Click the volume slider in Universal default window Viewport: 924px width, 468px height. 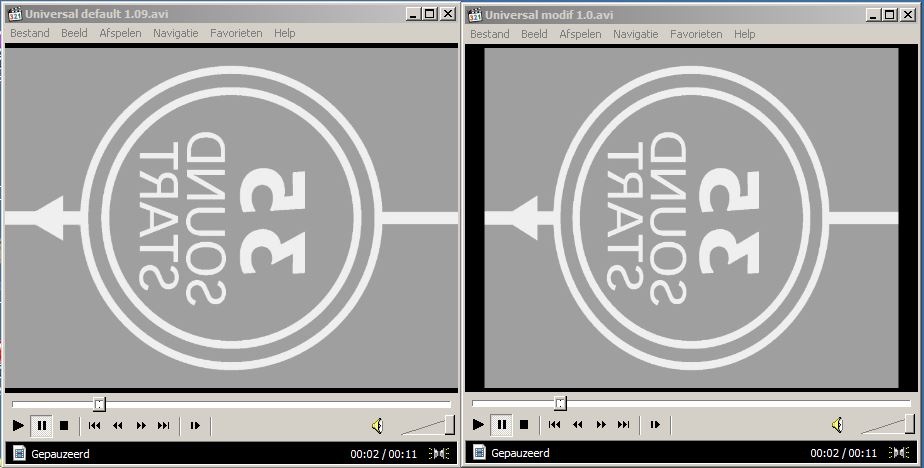428,425
